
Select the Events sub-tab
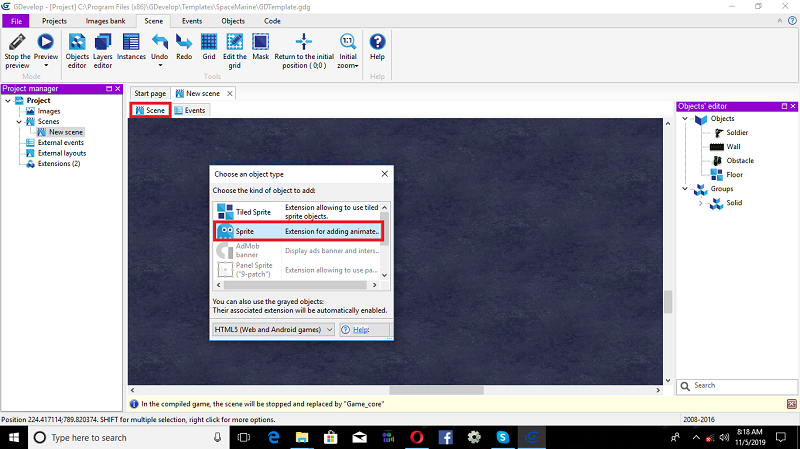tap(190, 110)
